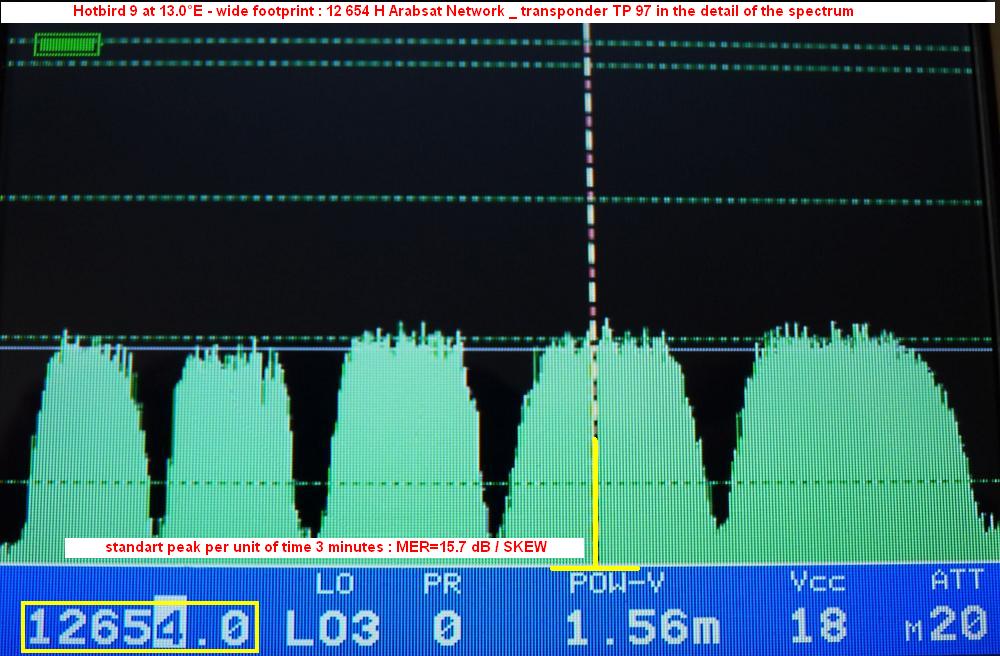This screenshot has width=1000, height=656.
Task: Click the POW-V reading 1.56m
Action: 642,628
